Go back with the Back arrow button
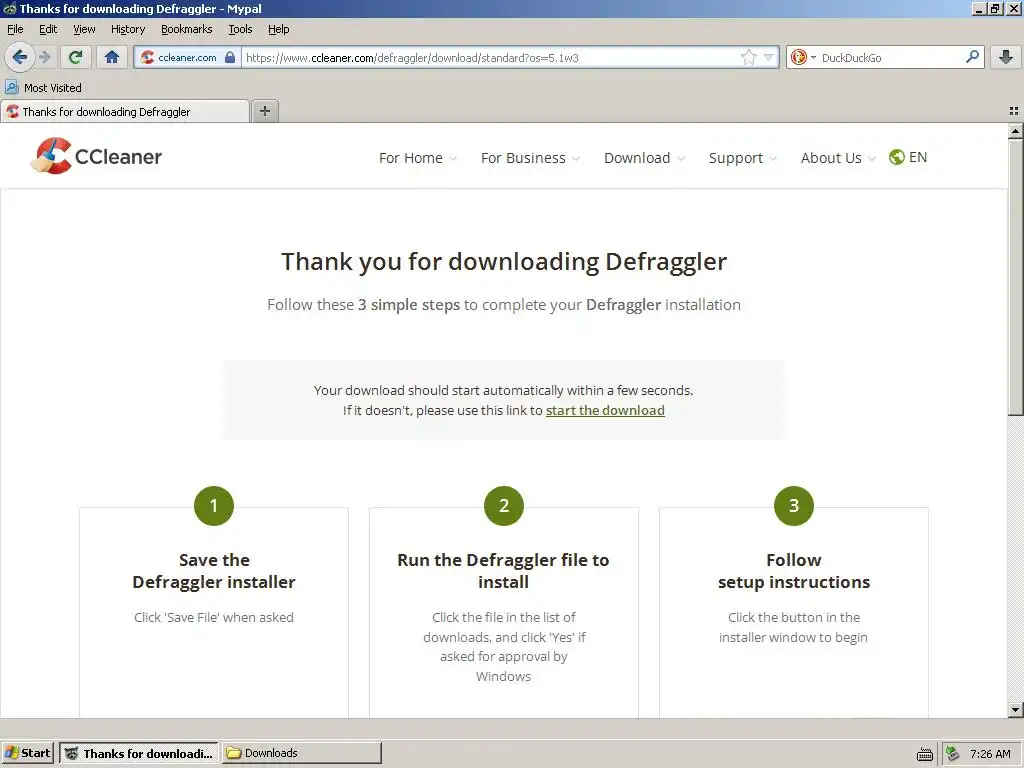Screen dimensions: 1024x768 tap(20, 57)
